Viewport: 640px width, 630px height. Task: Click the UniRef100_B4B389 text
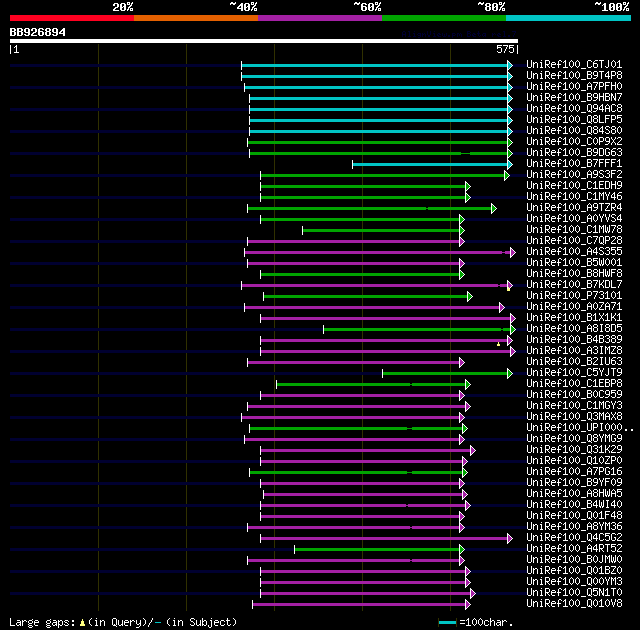(574, 340)
